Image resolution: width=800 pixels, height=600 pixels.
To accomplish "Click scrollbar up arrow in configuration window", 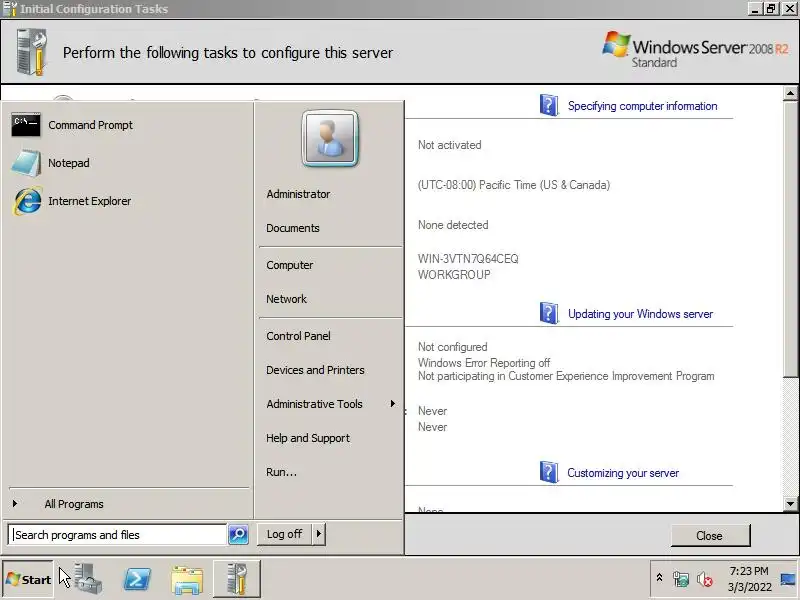I will 790,93.
